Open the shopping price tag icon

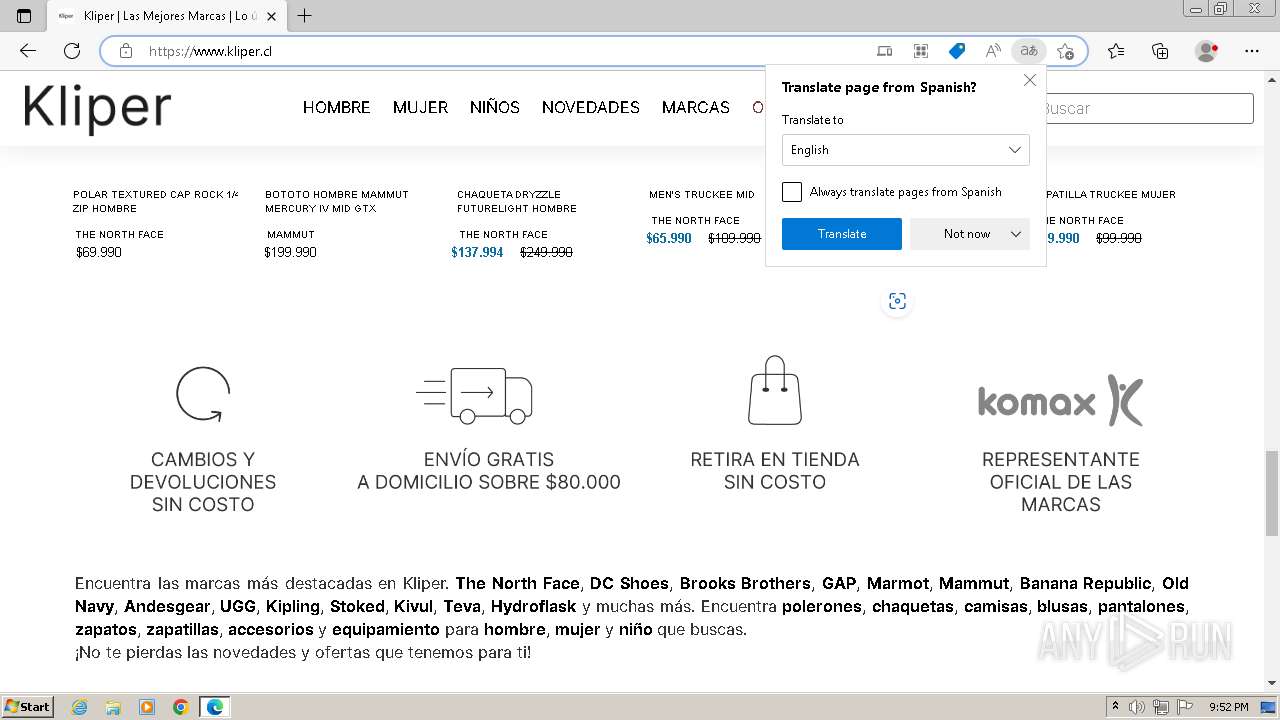pyautogui.click(x=957, y=51)
